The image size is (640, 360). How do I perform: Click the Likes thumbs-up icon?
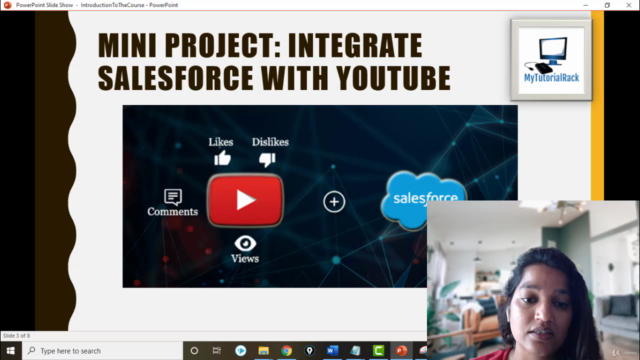[x=222, y=158]
